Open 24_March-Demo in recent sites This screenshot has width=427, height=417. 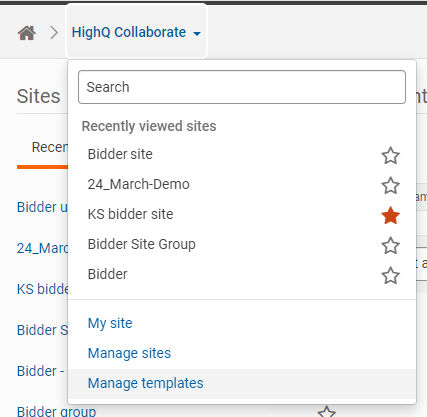(139, 184)
